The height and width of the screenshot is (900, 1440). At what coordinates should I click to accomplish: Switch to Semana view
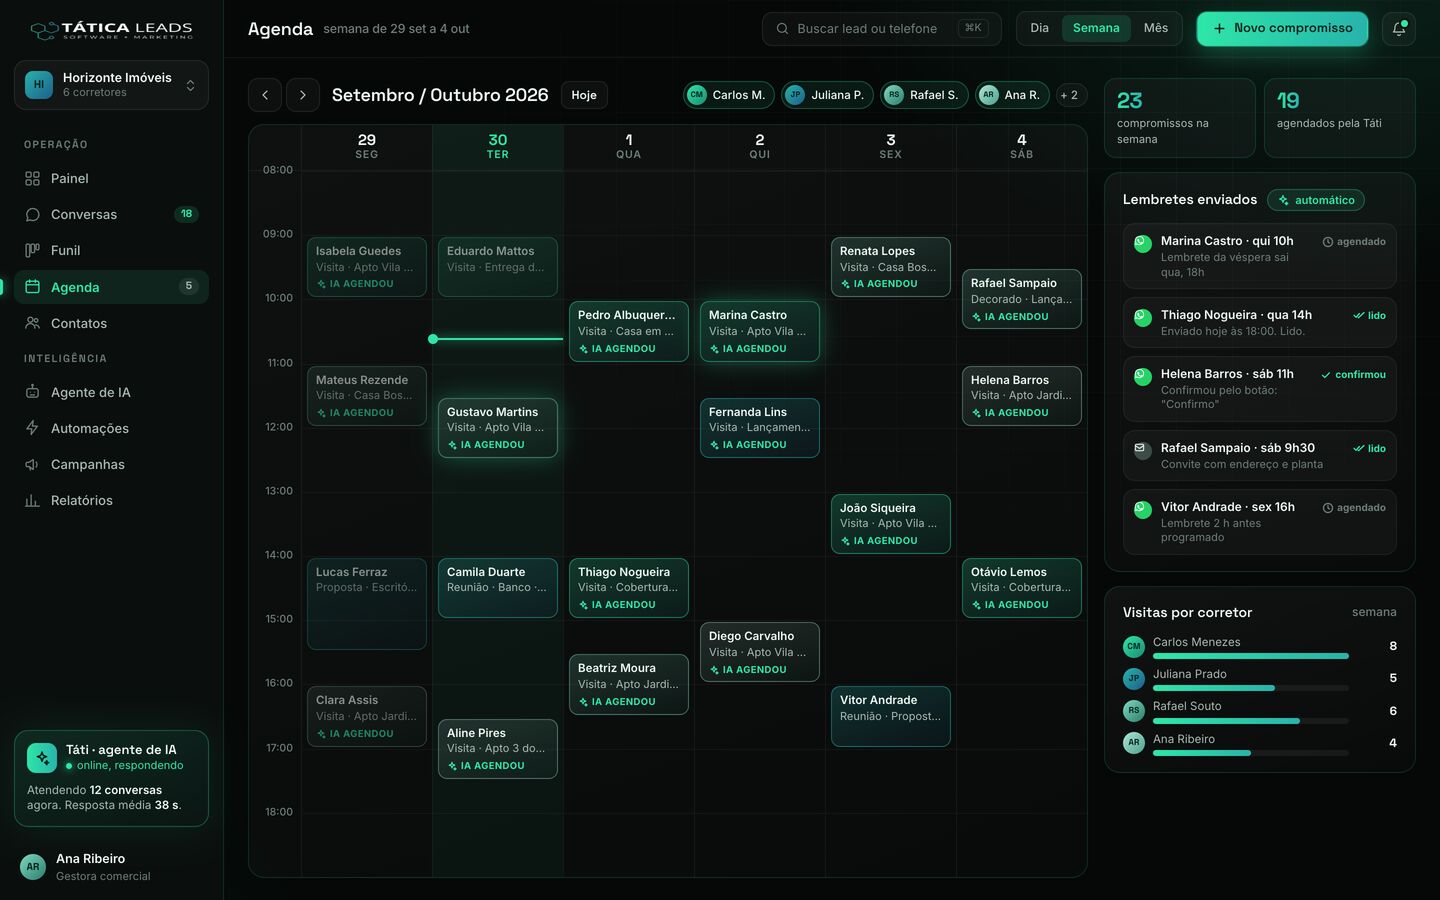tap(1096, 28)
